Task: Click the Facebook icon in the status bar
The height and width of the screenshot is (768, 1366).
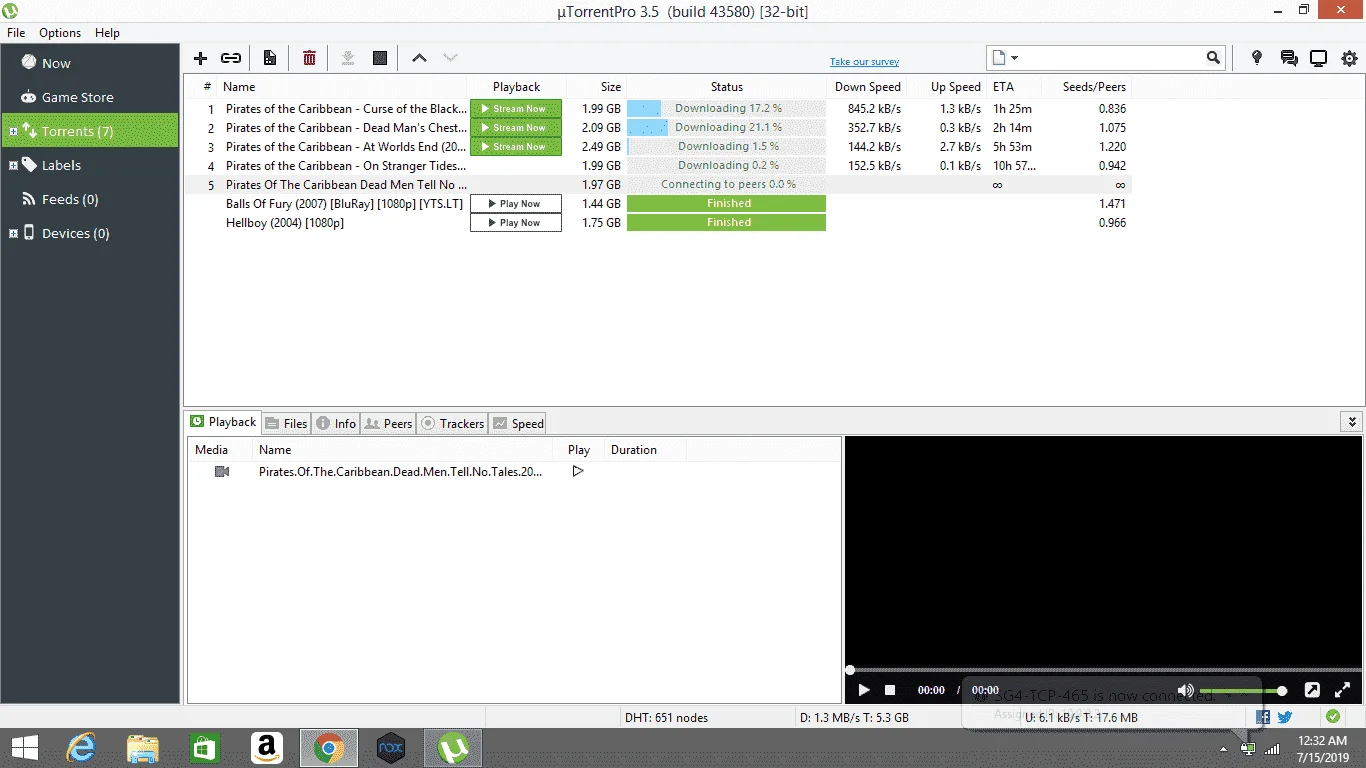Action: [x=1263, y=716]
